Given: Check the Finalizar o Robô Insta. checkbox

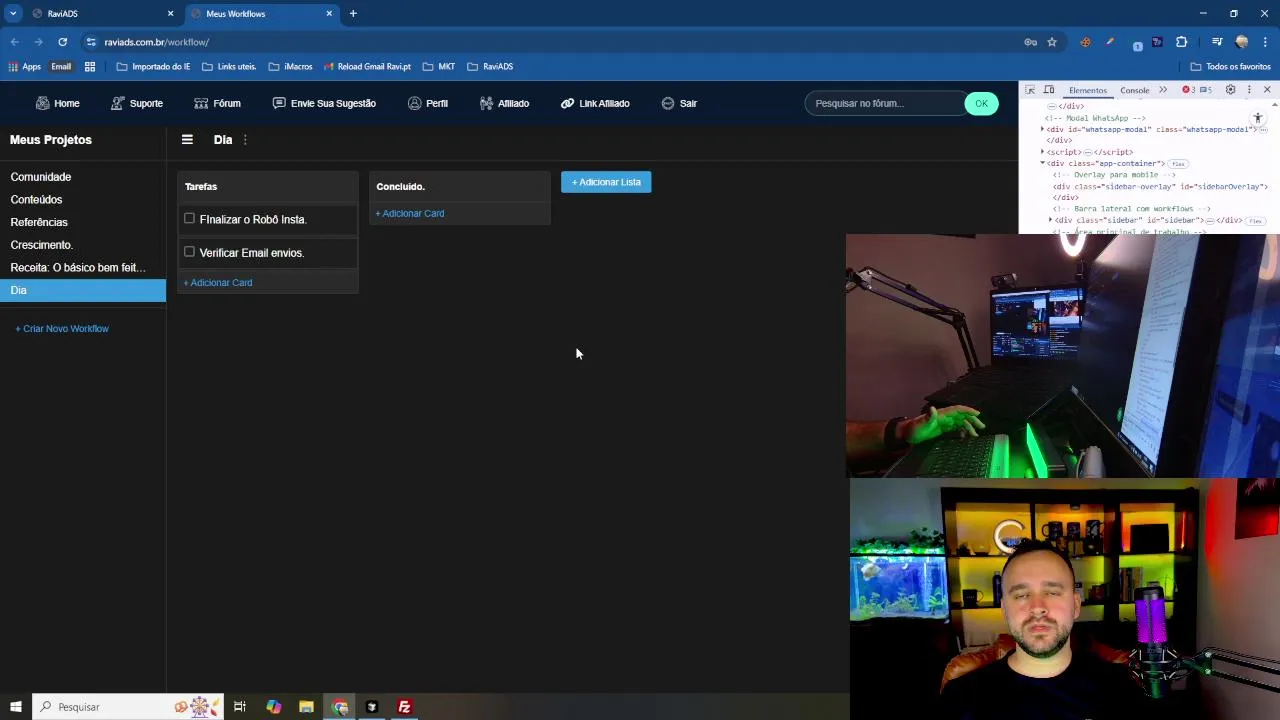Looking at the screenshot, I should click(189, 218).
